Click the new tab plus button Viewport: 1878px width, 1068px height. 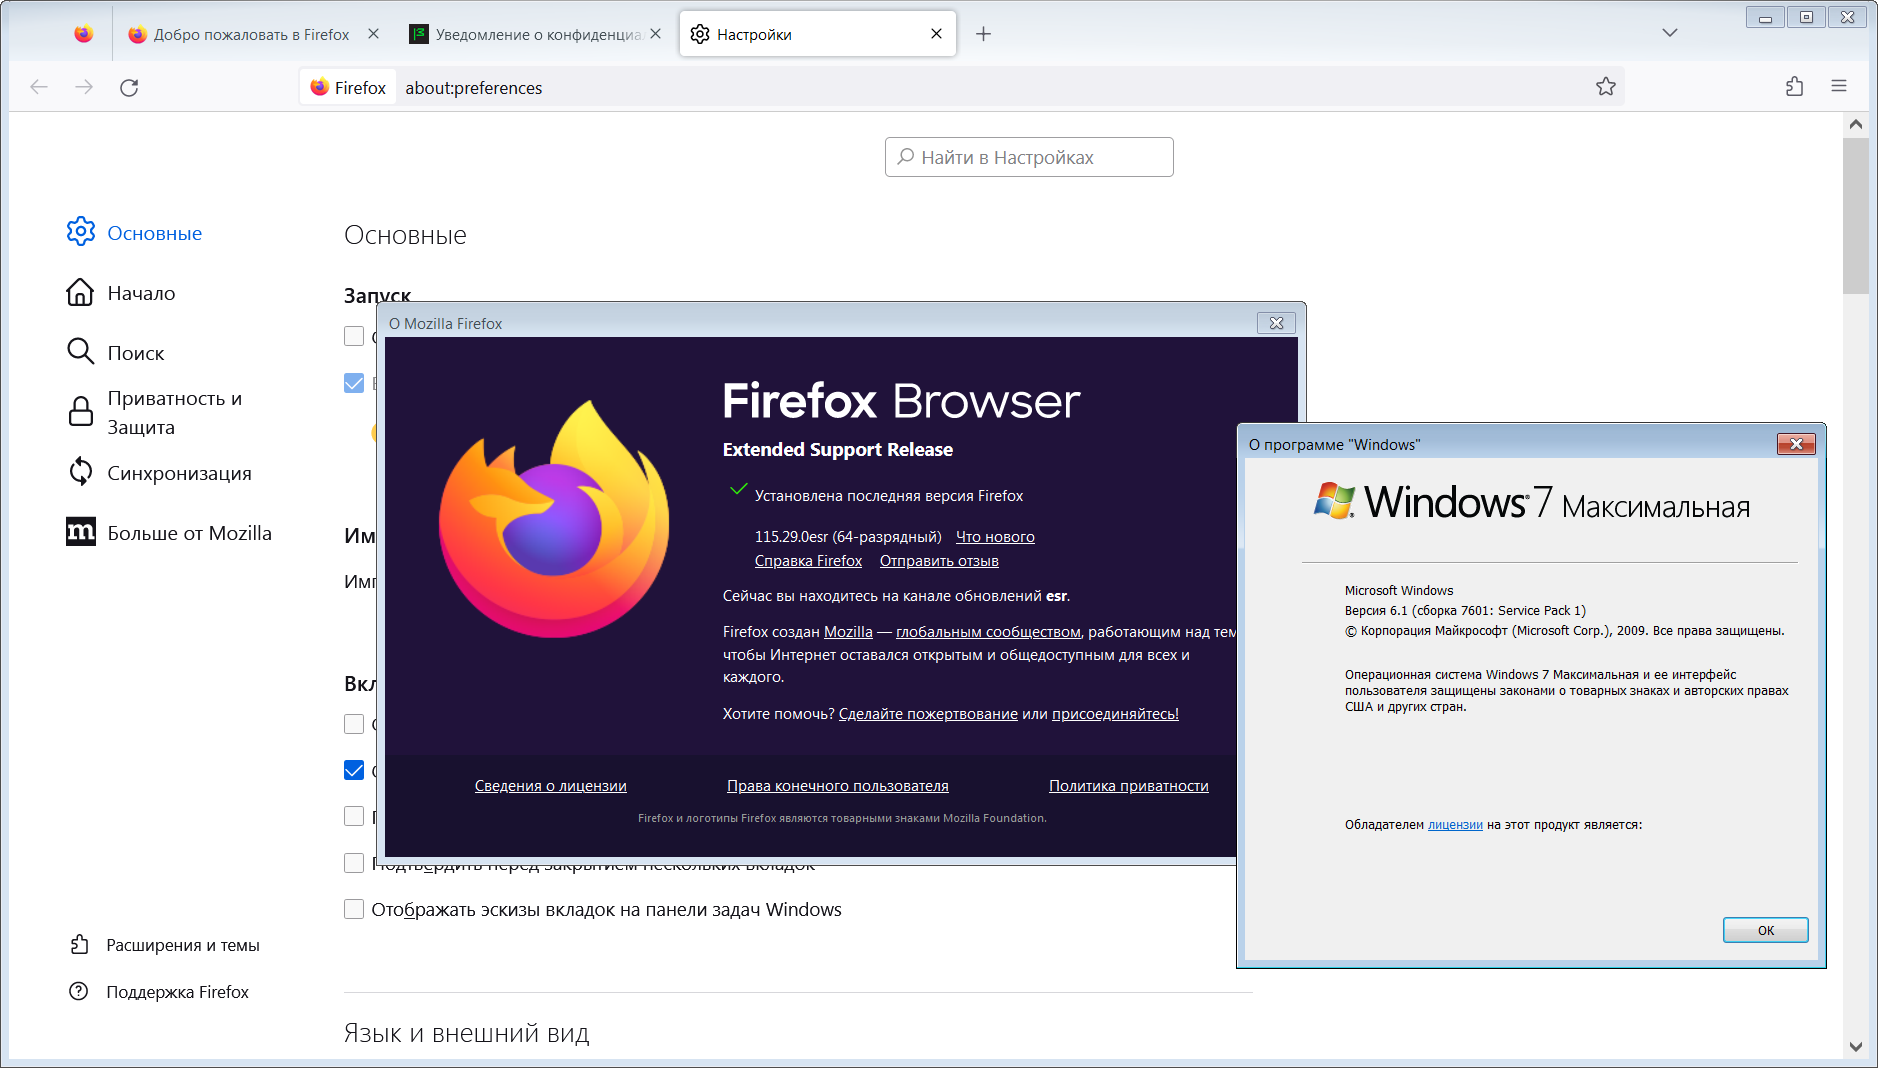[x=983, y=34]
